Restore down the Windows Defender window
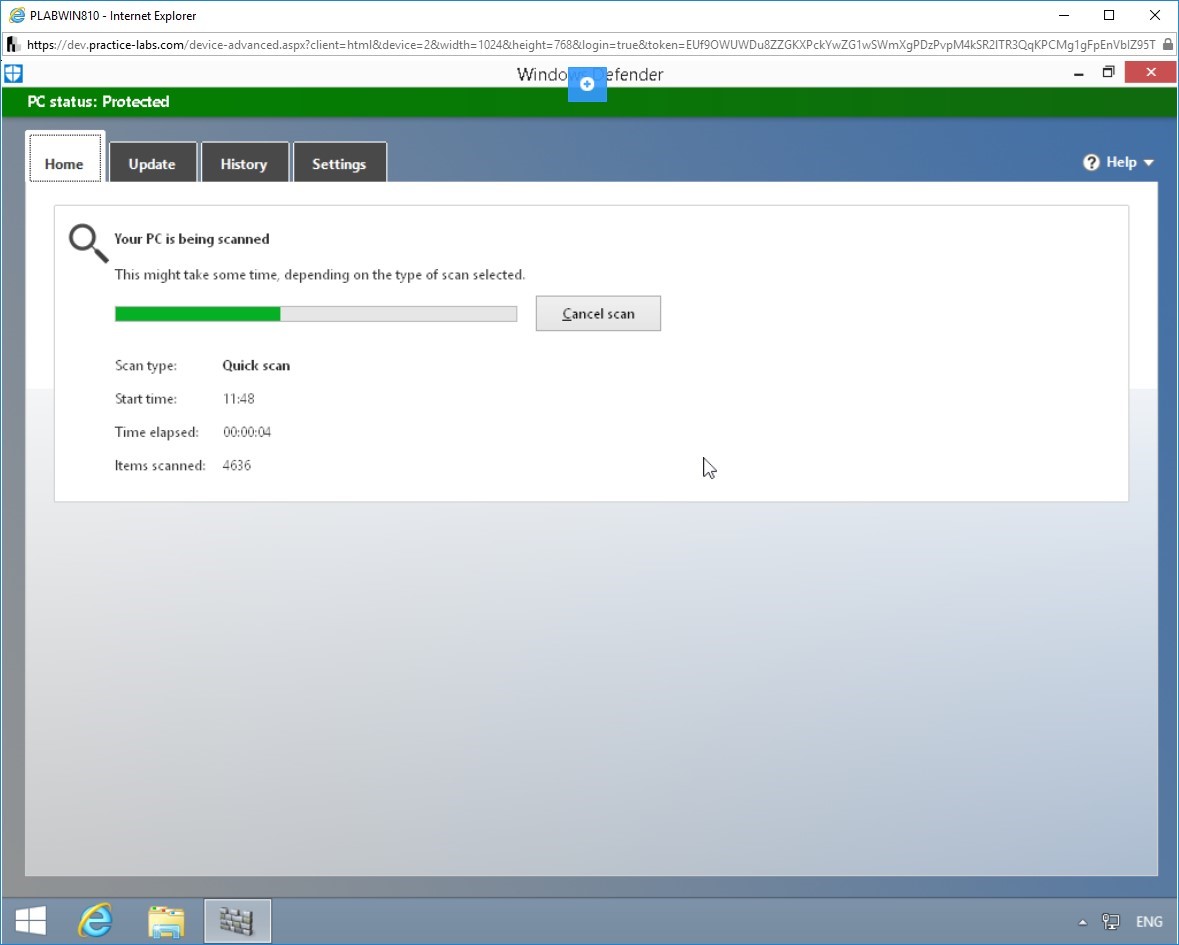This screenshot has width=1179, height=945. pyautogui.click(x=1108, y=73)
